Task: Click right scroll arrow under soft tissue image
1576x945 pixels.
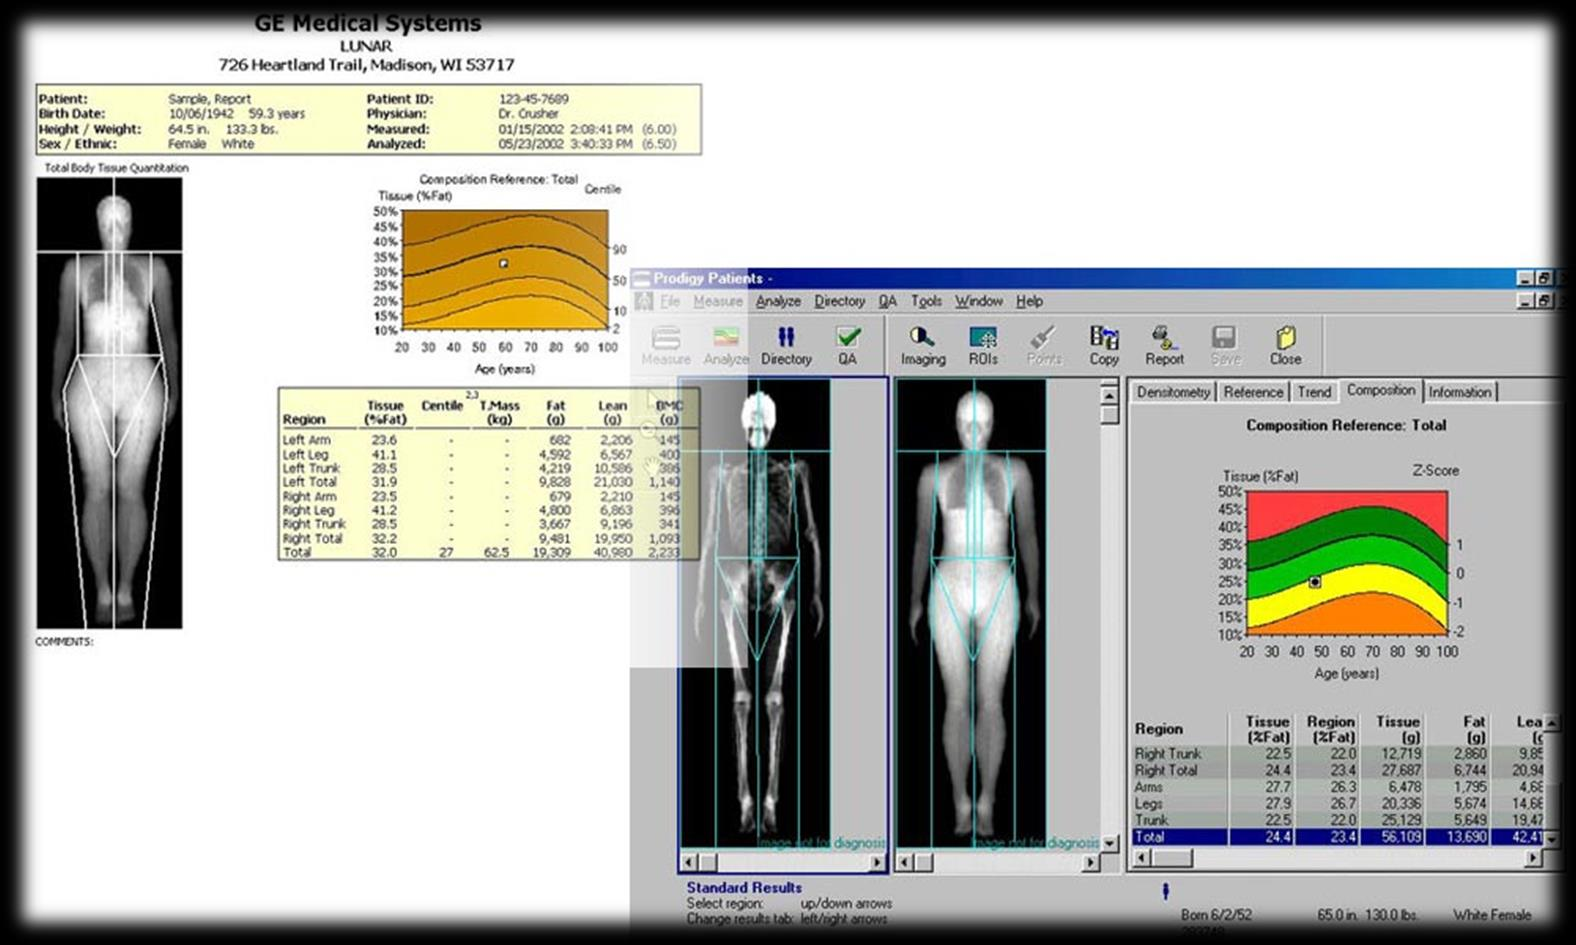Action: click(1091, 861)
